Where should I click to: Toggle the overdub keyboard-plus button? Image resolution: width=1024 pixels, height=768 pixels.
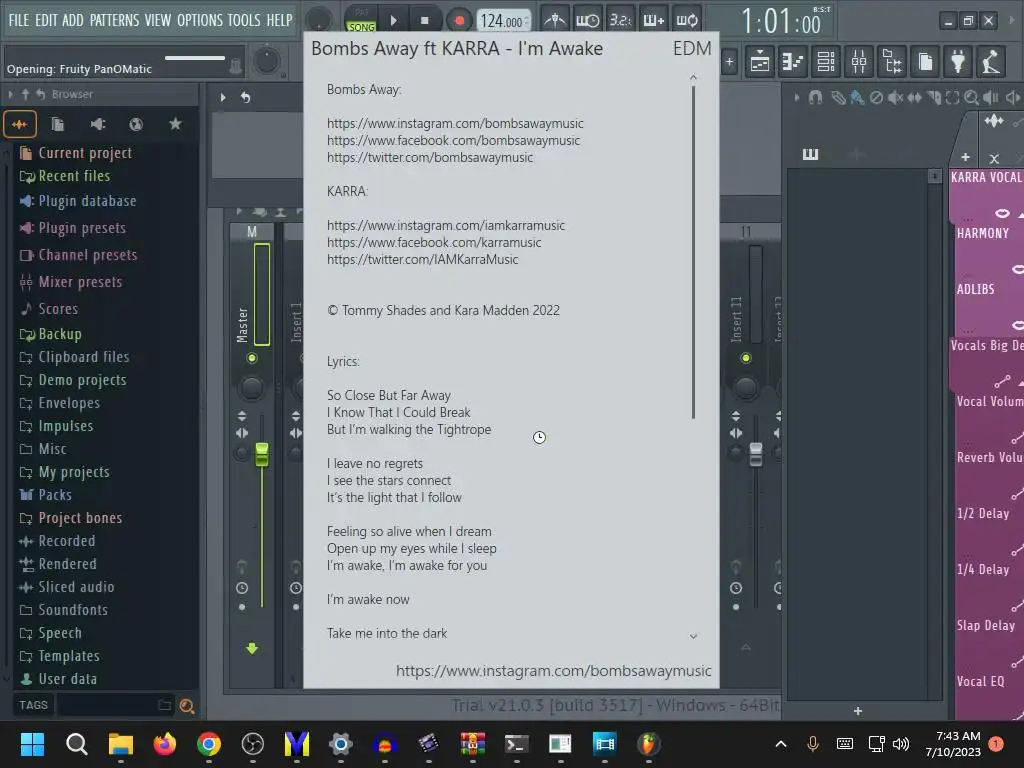[x=653, y=20]
